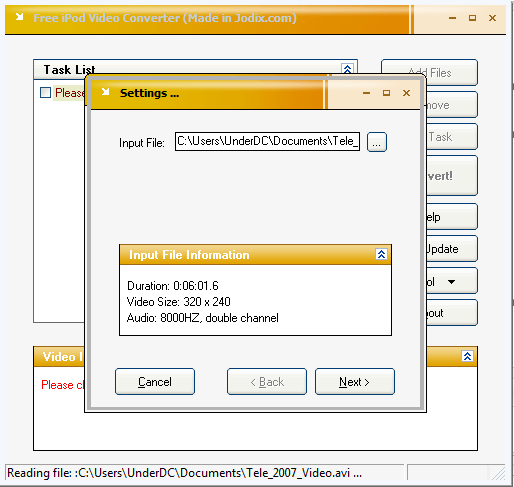Collapse the Task List panel chevron

pyautogui.click(x=347, y=69)
